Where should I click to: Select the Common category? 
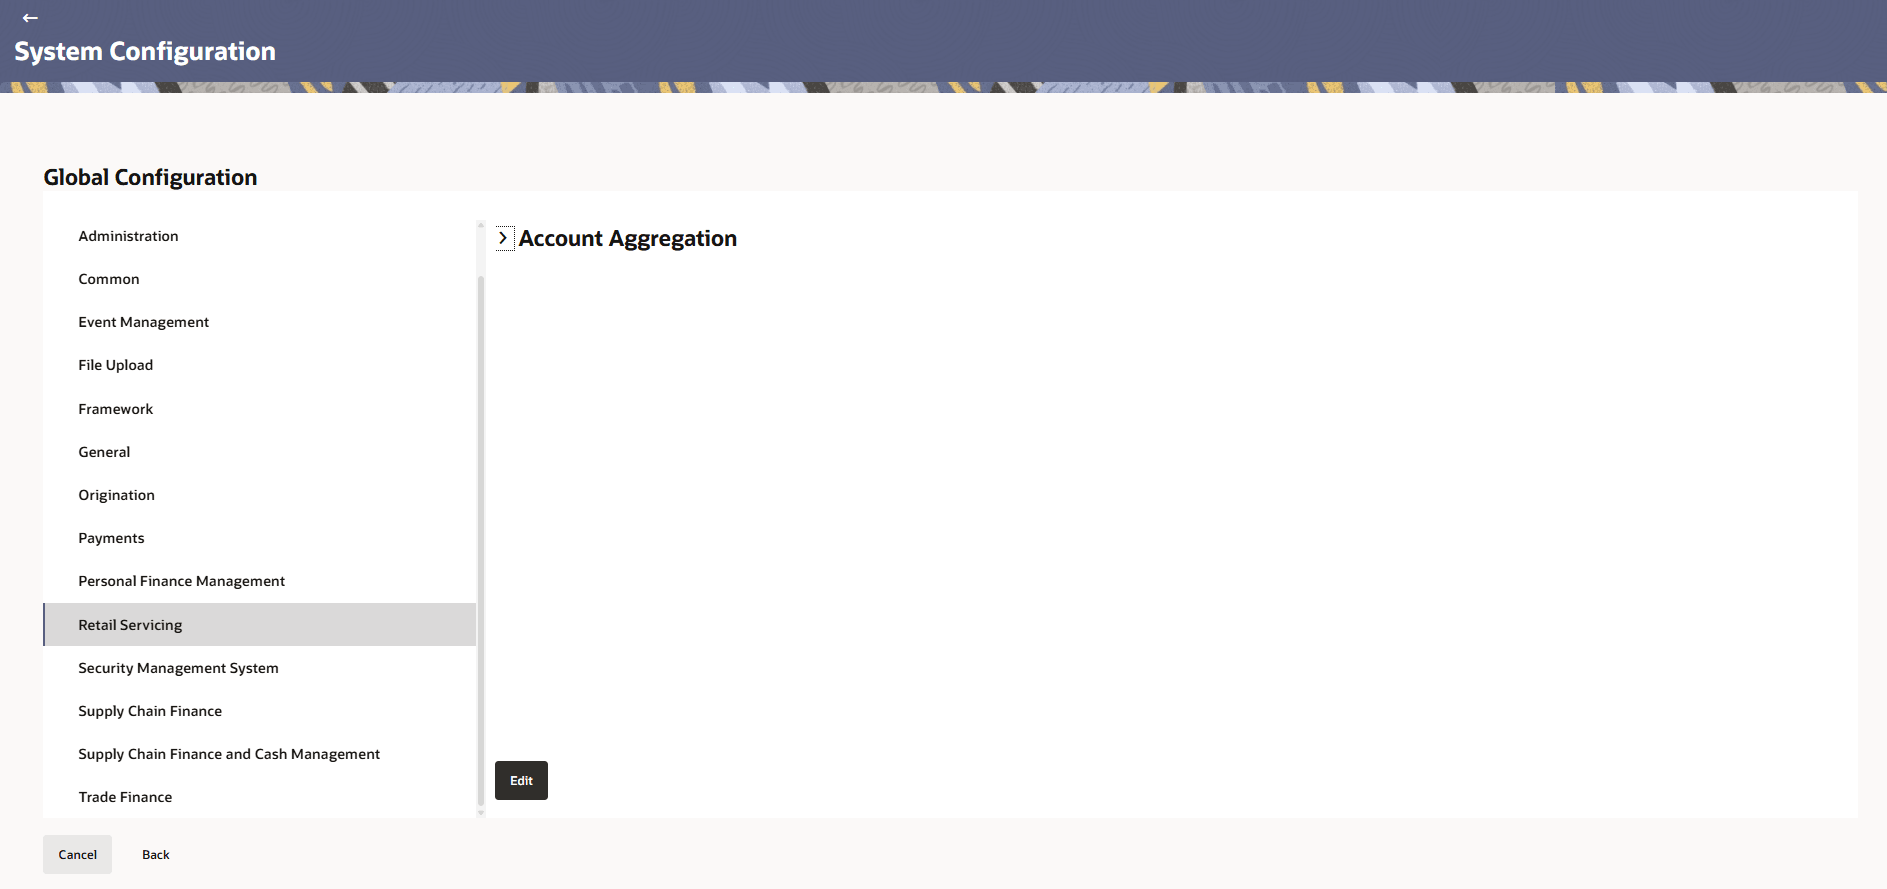click(x=259, y=279)
